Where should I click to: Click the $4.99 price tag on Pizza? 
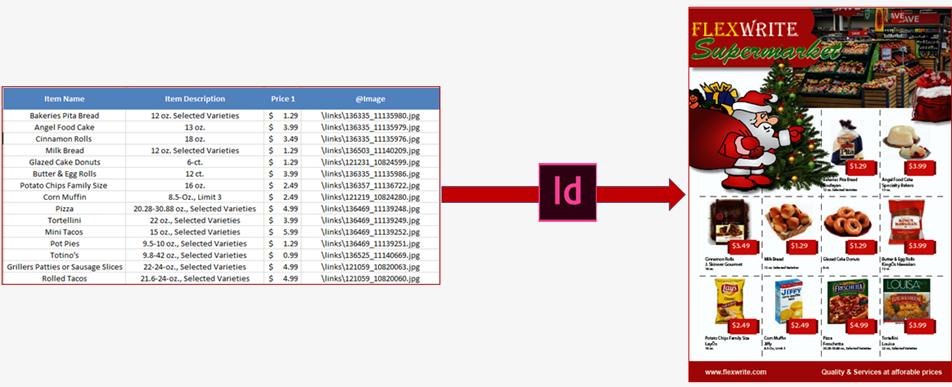tap(858, 325)
